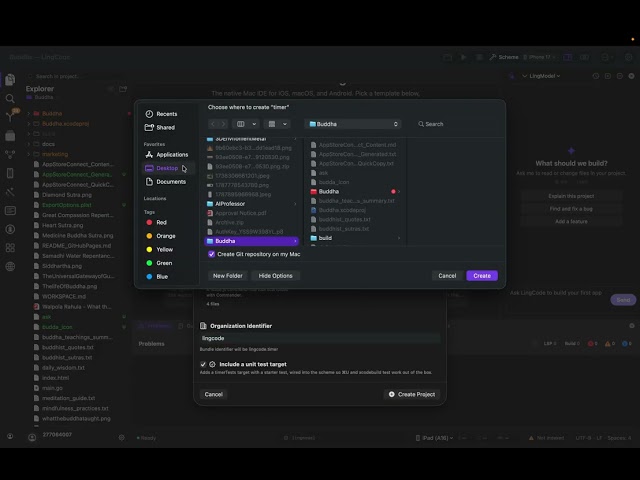Select Documents in dialog Favorites
The image size is (640, 480).
165,182
